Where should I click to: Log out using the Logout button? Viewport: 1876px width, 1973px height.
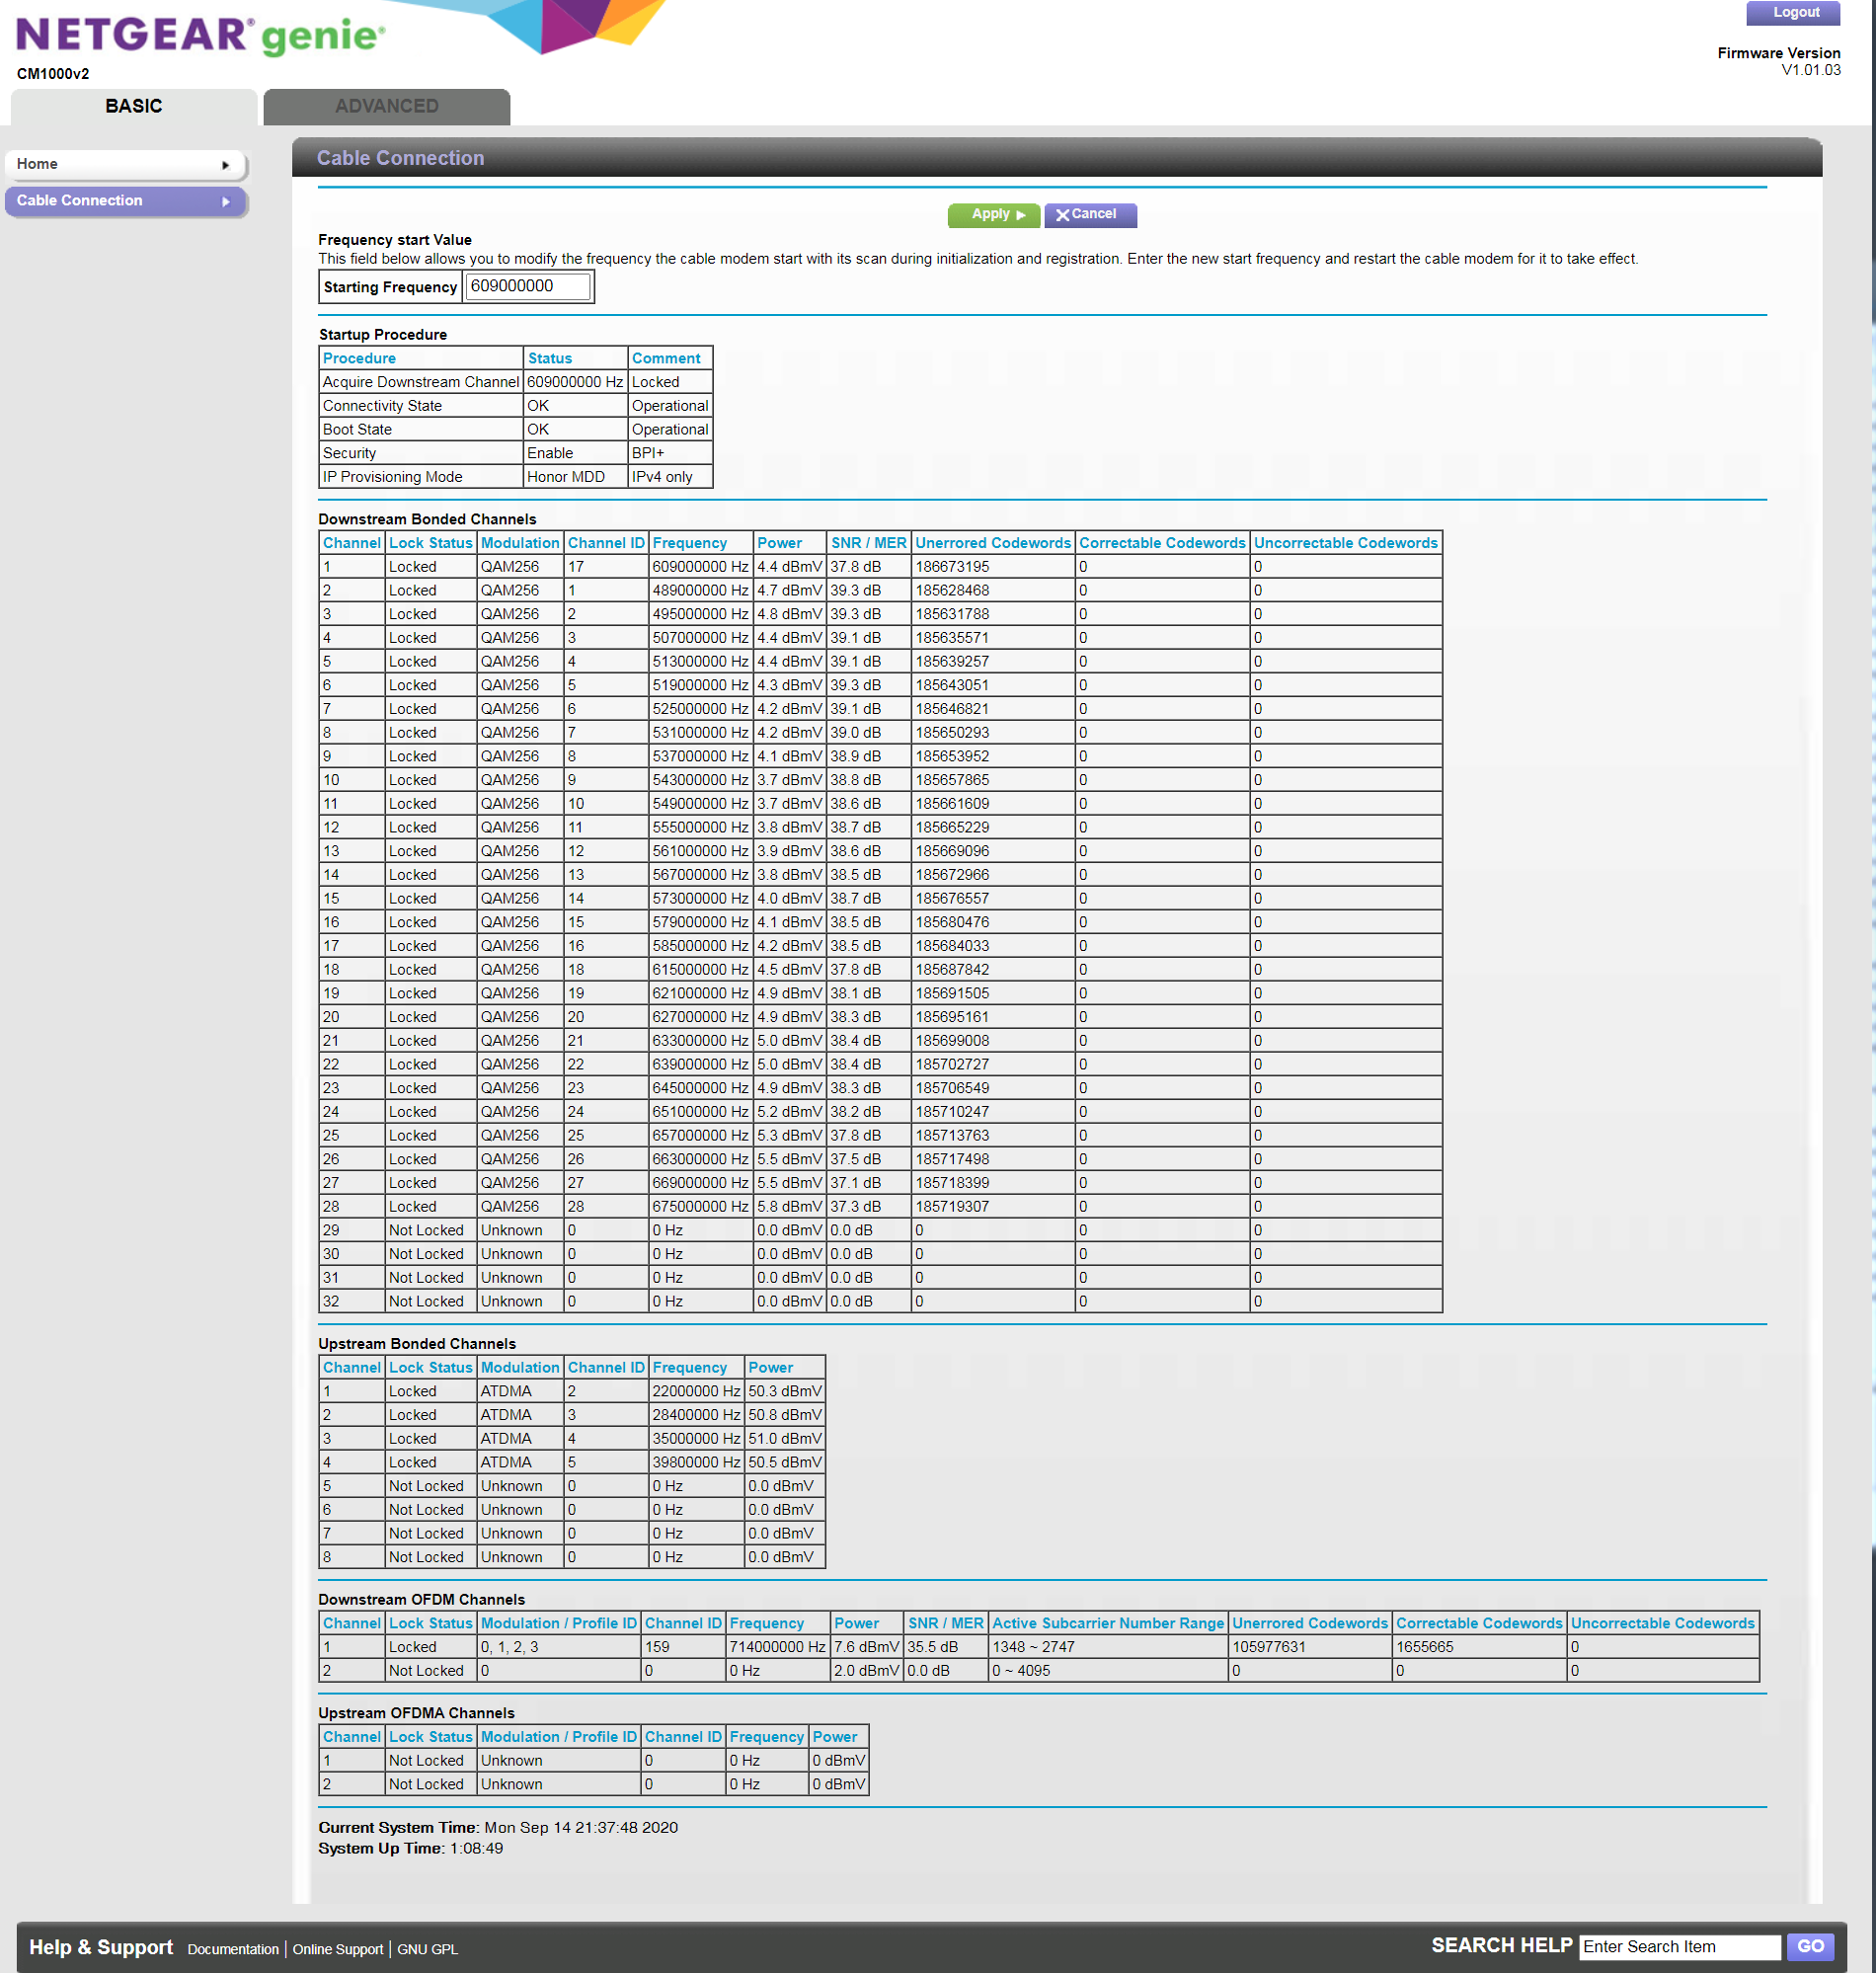[x=1794, y=13]
